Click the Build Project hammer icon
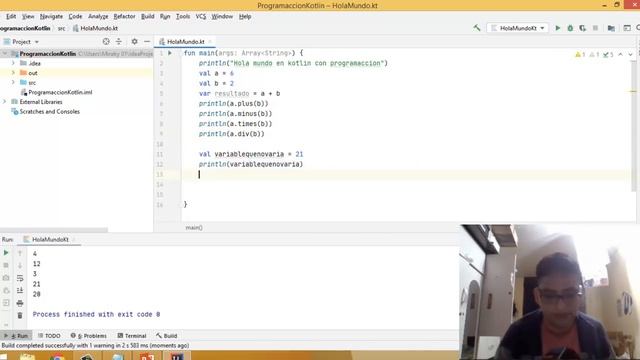 [x=477, y=28]
